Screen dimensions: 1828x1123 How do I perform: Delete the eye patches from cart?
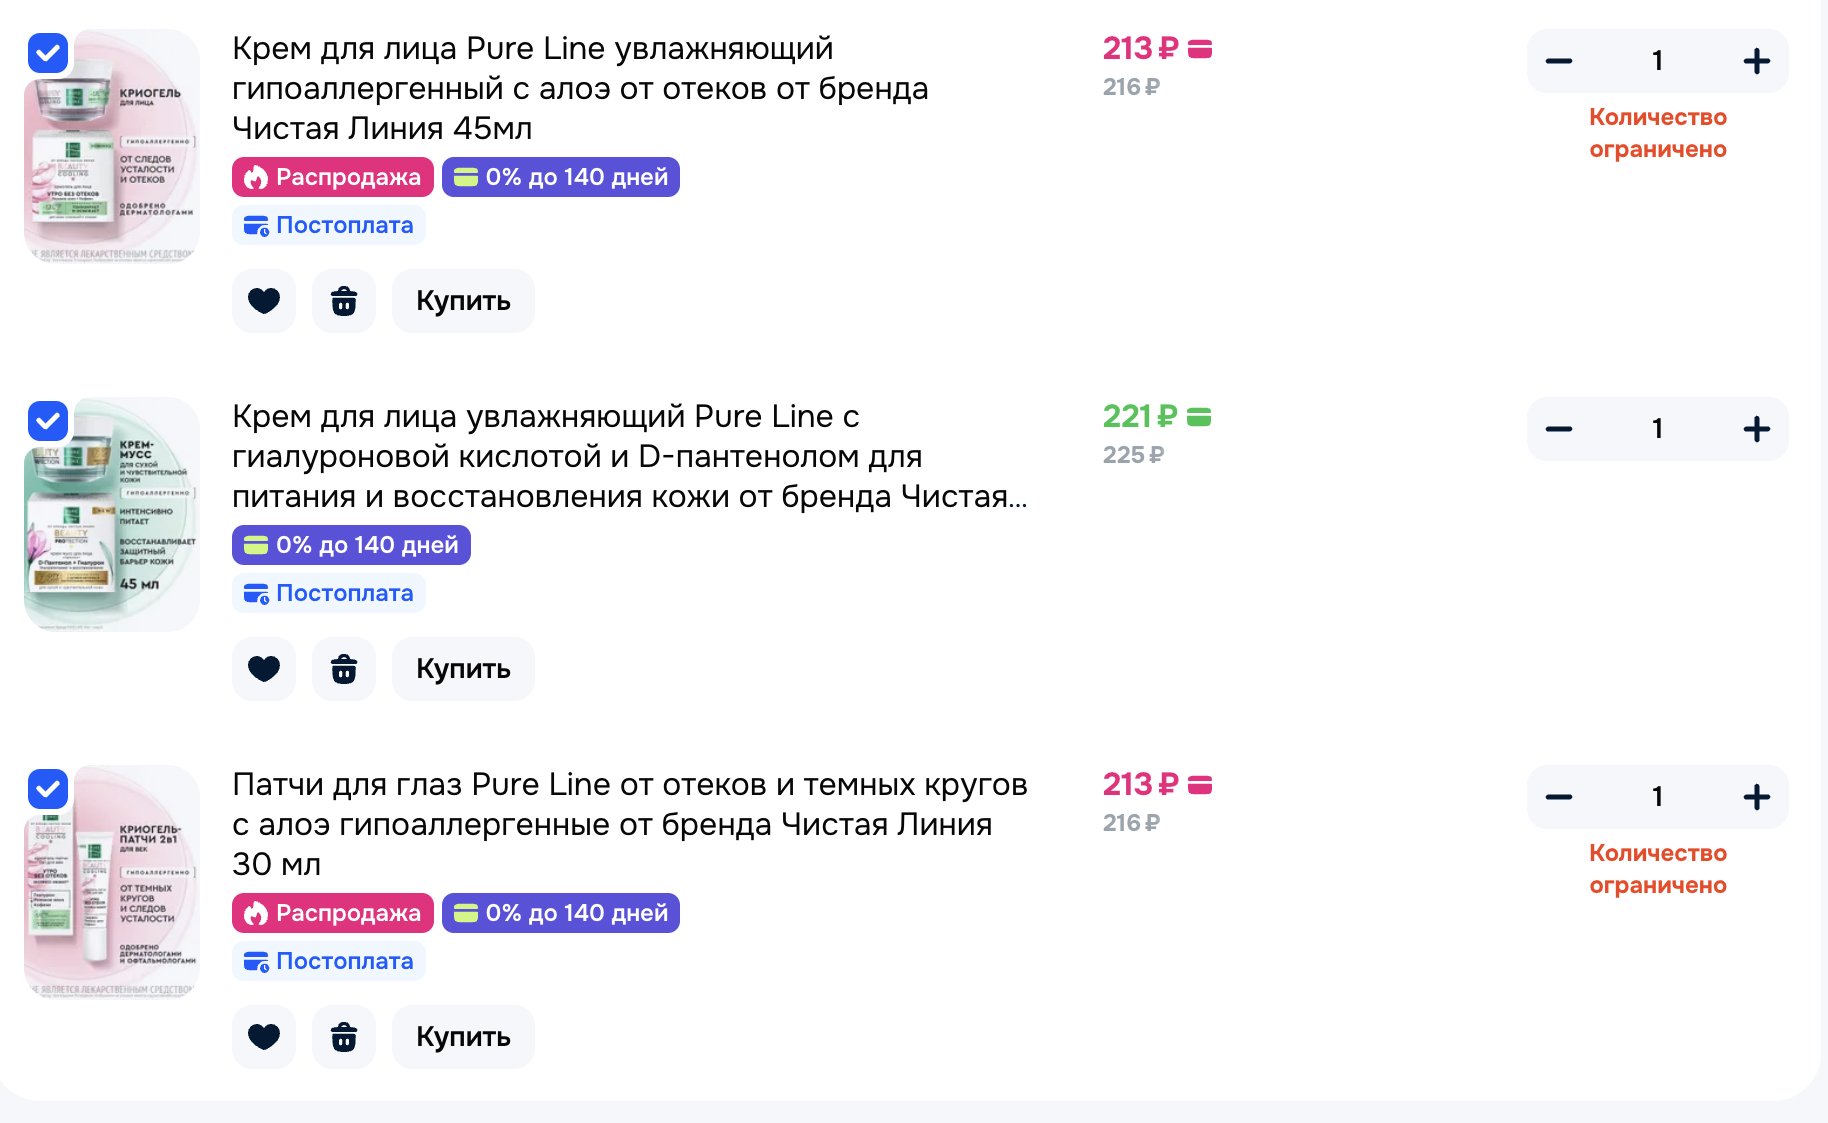pos(344,1037)
